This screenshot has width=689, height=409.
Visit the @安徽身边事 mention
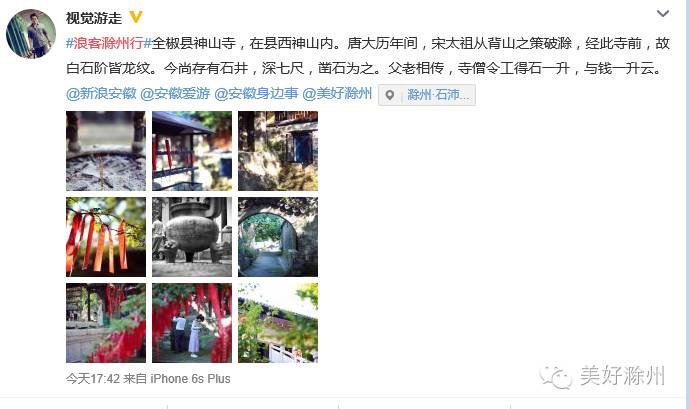tap(257, 94)
